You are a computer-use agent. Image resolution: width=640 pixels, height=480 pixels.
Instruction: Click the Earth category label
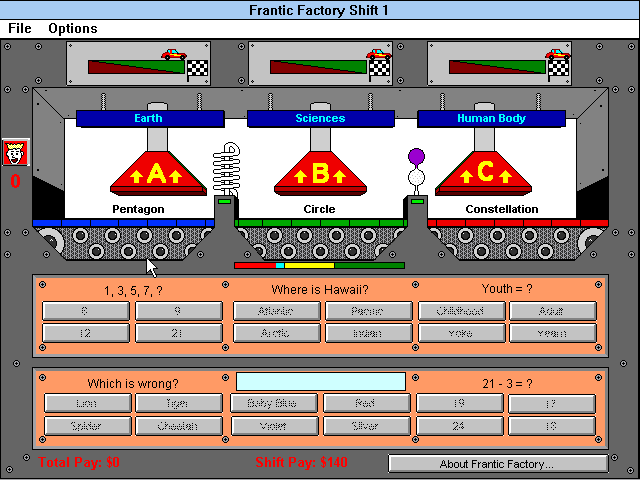150,118
